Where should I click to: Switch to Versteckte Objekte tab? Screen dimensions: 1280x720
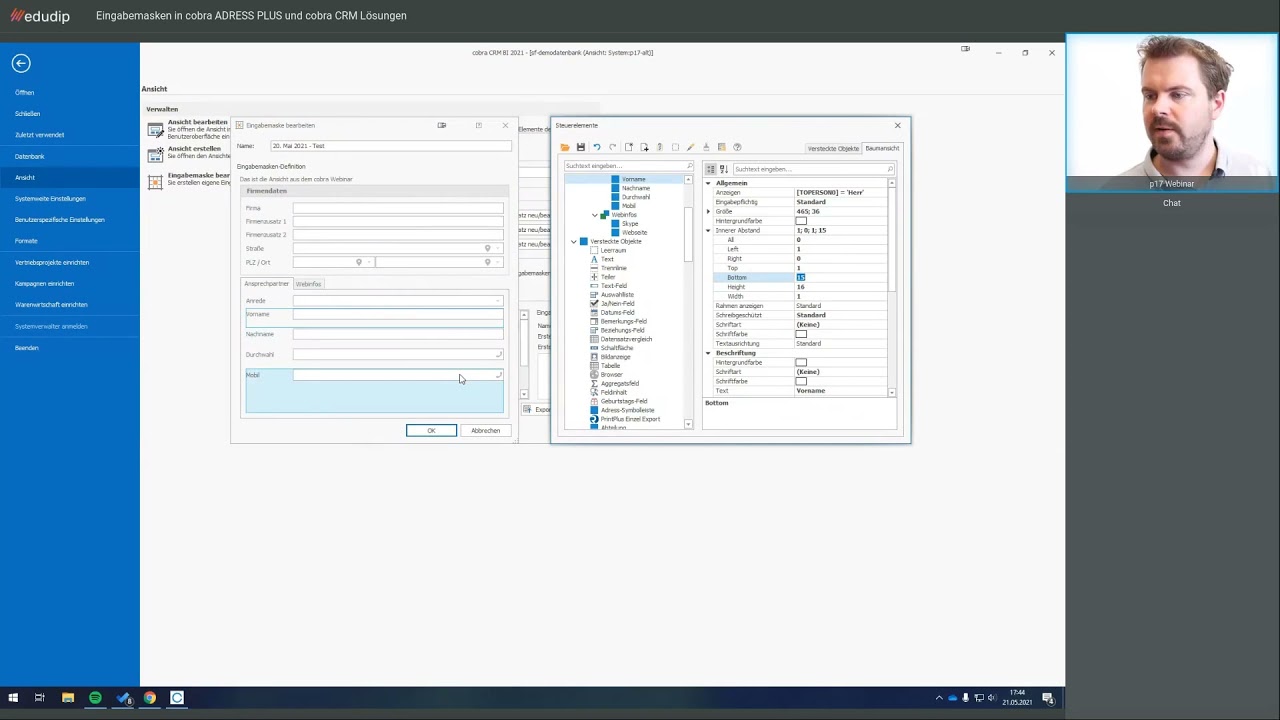click(833, 148)
